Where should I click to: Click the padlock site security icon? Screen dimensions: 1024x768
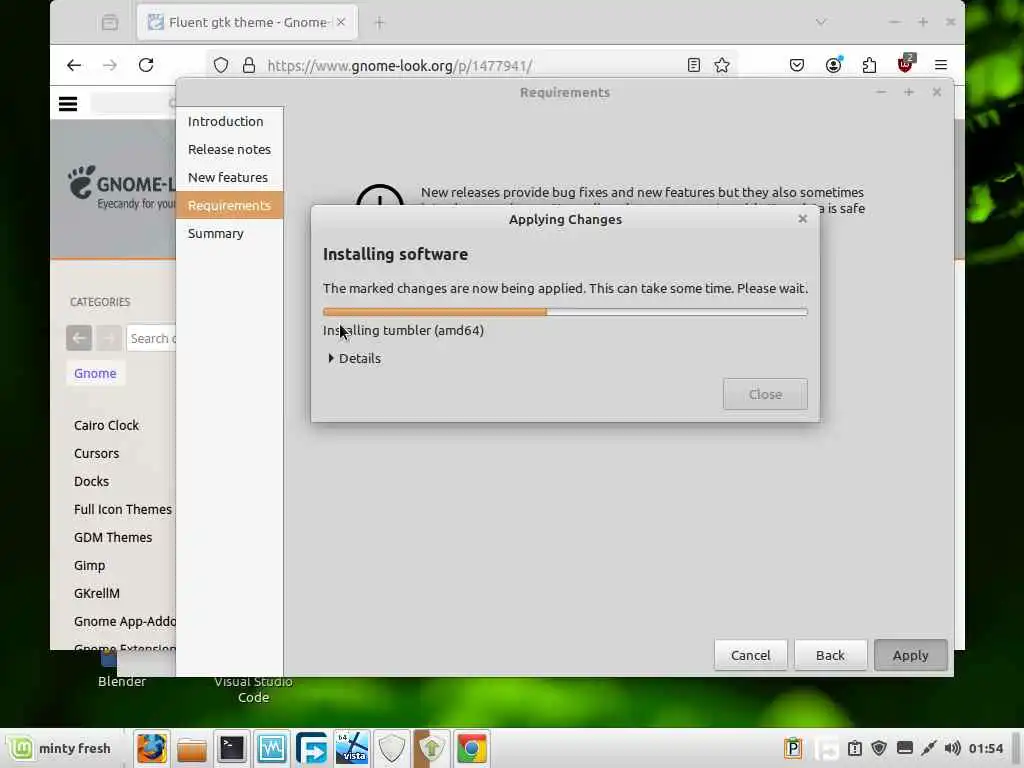(x=249, y=65)
